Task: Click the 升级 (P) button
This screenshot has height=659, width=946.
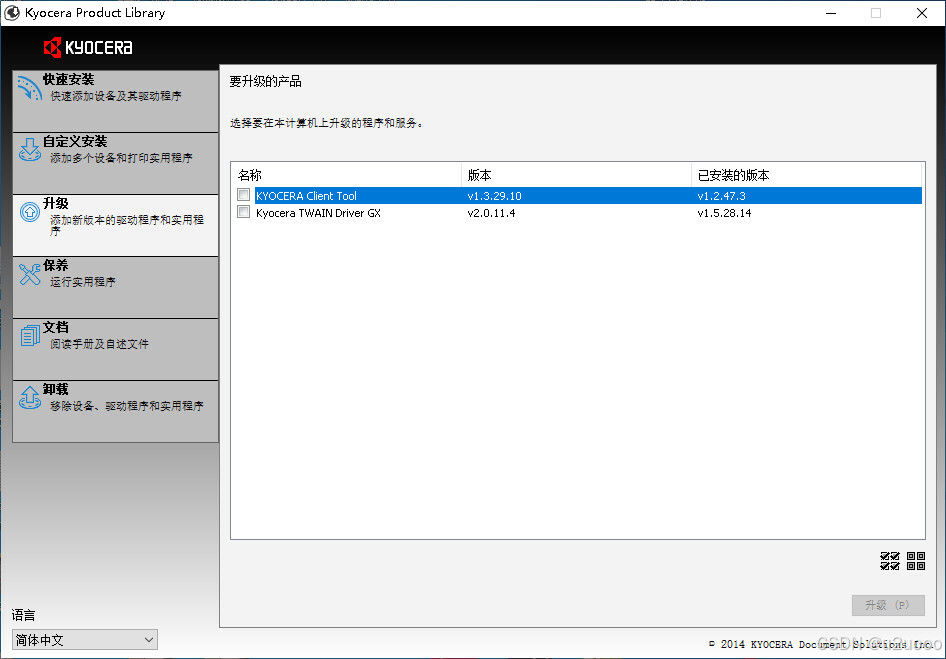Action: tap(888, 605)
